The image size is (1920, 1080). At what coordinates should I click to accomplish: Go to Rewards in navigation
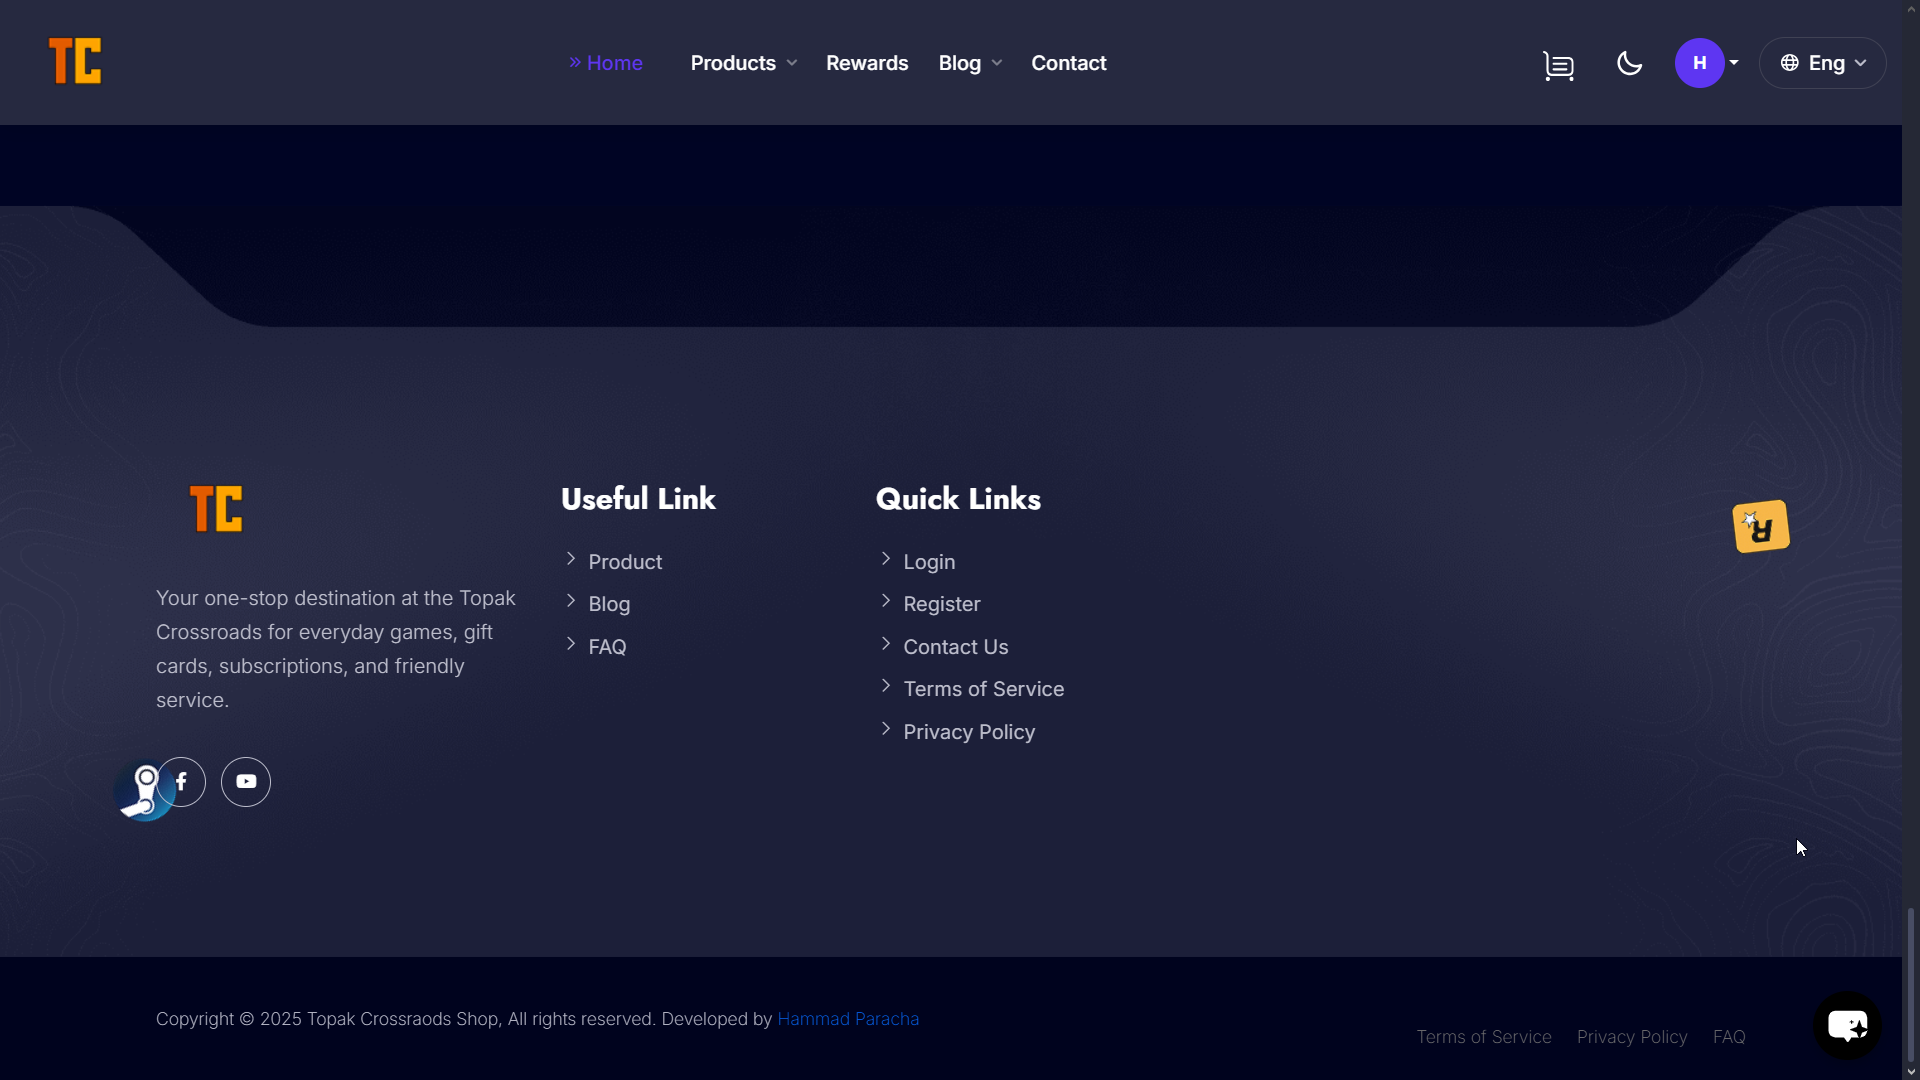[866, 63]
